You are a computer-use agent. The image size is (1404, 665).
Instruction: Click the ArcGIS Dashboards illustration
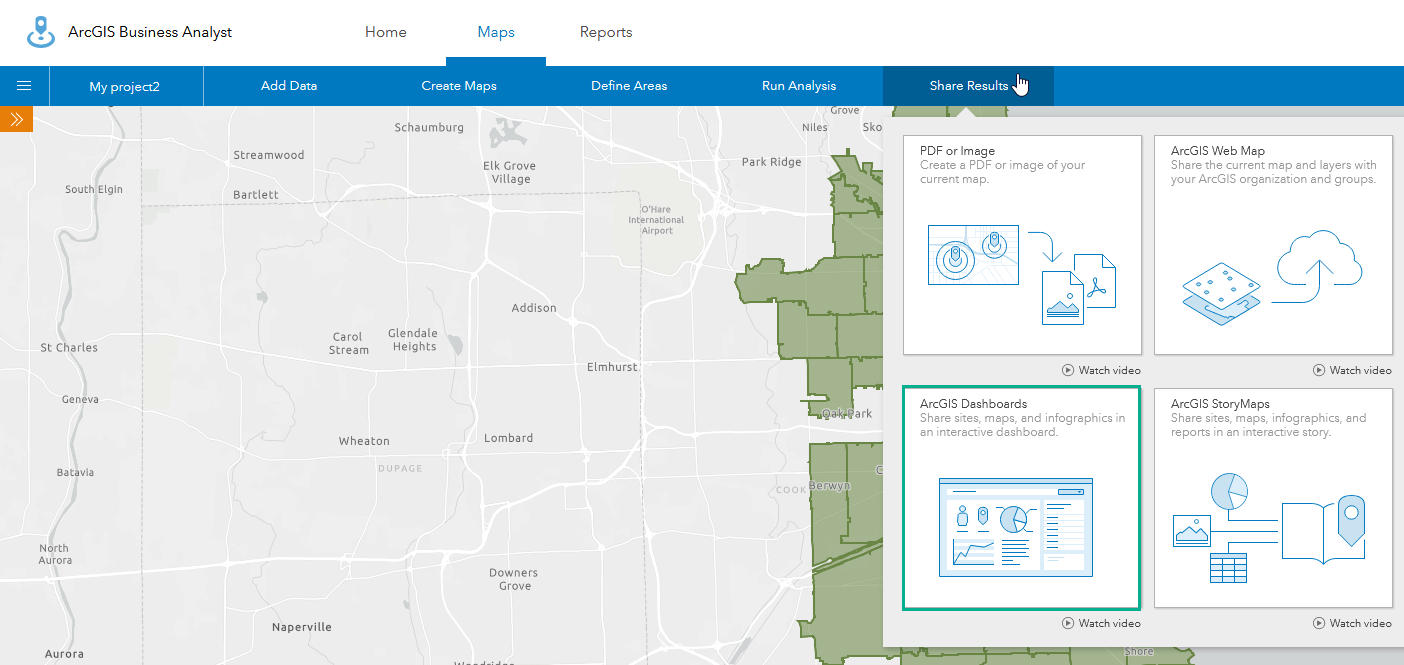1016,527
